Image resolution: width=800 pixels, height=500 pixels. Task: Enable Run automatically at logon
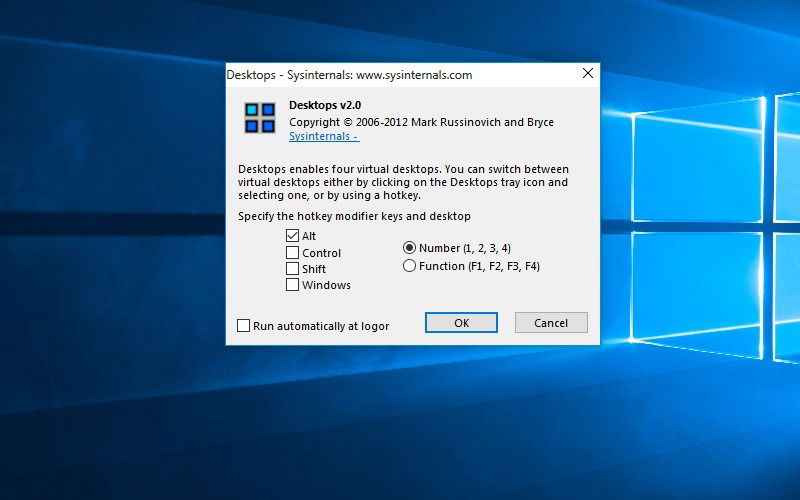click(x=243, y=326)
